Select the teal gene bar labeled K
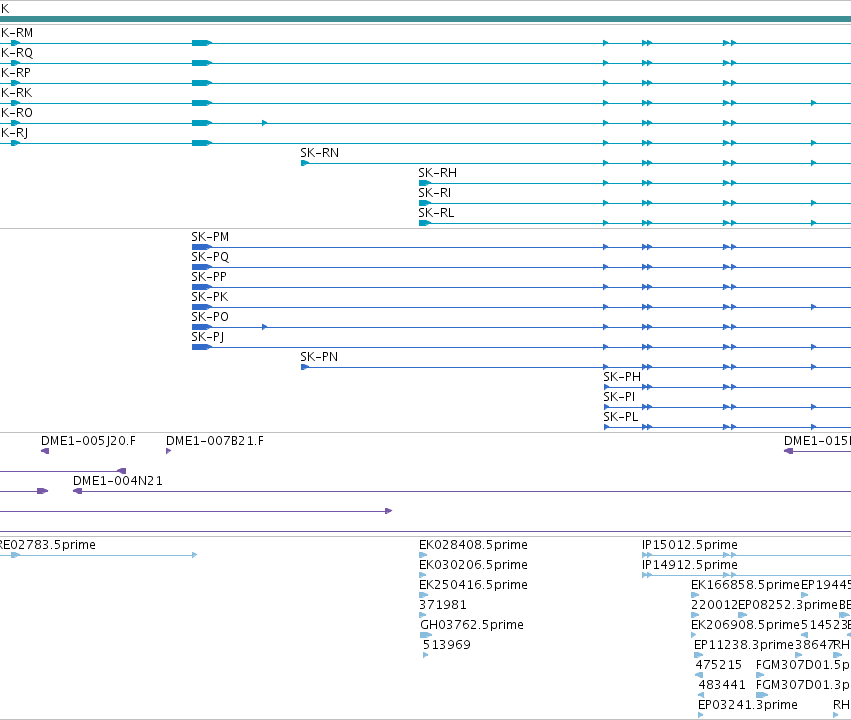The image size is (851, 720). coord(426,19)
